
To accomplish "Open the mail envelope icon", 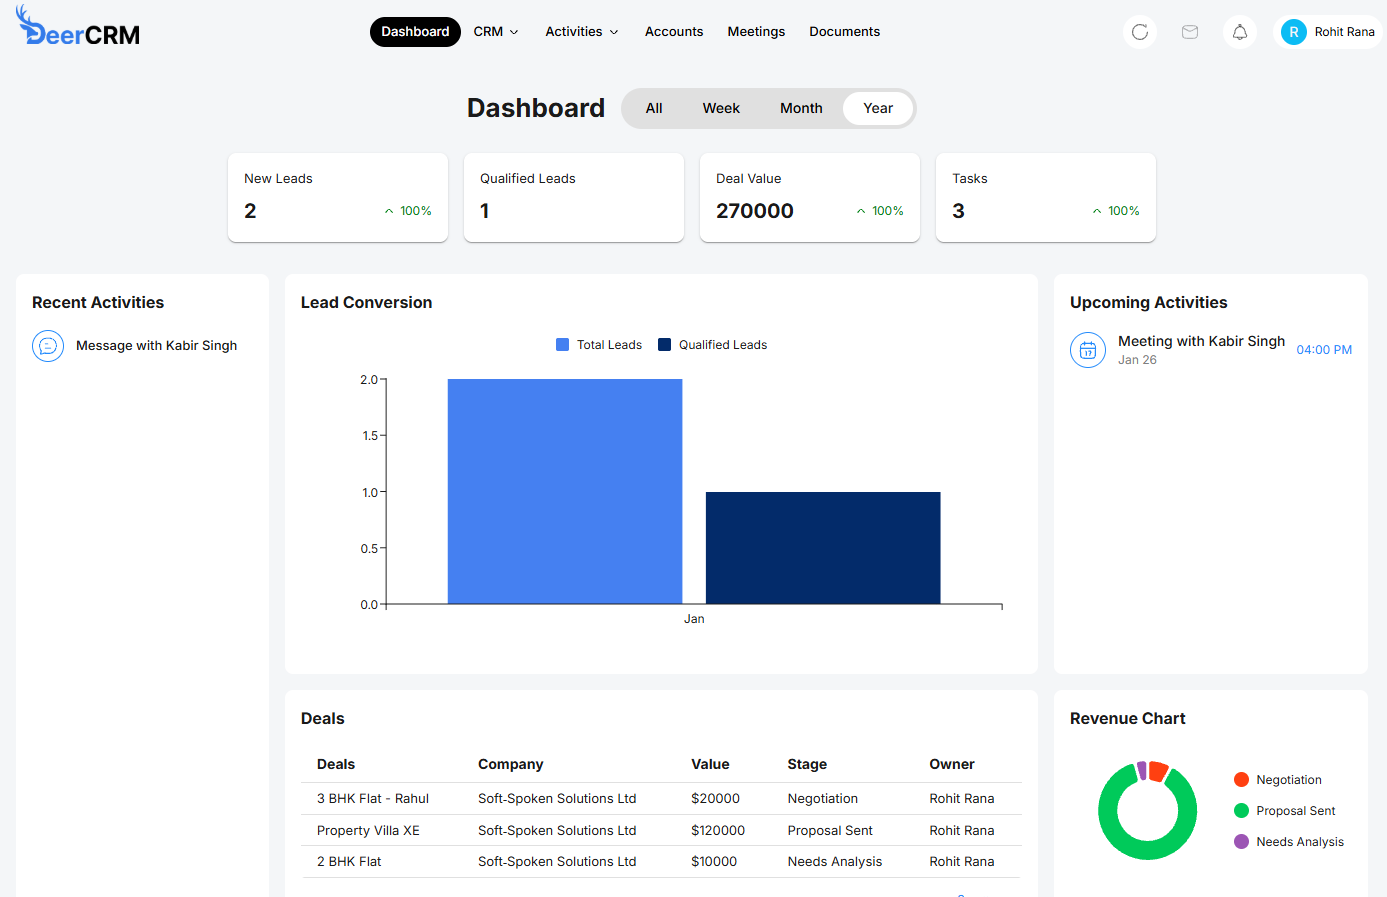I will 1189,31.
